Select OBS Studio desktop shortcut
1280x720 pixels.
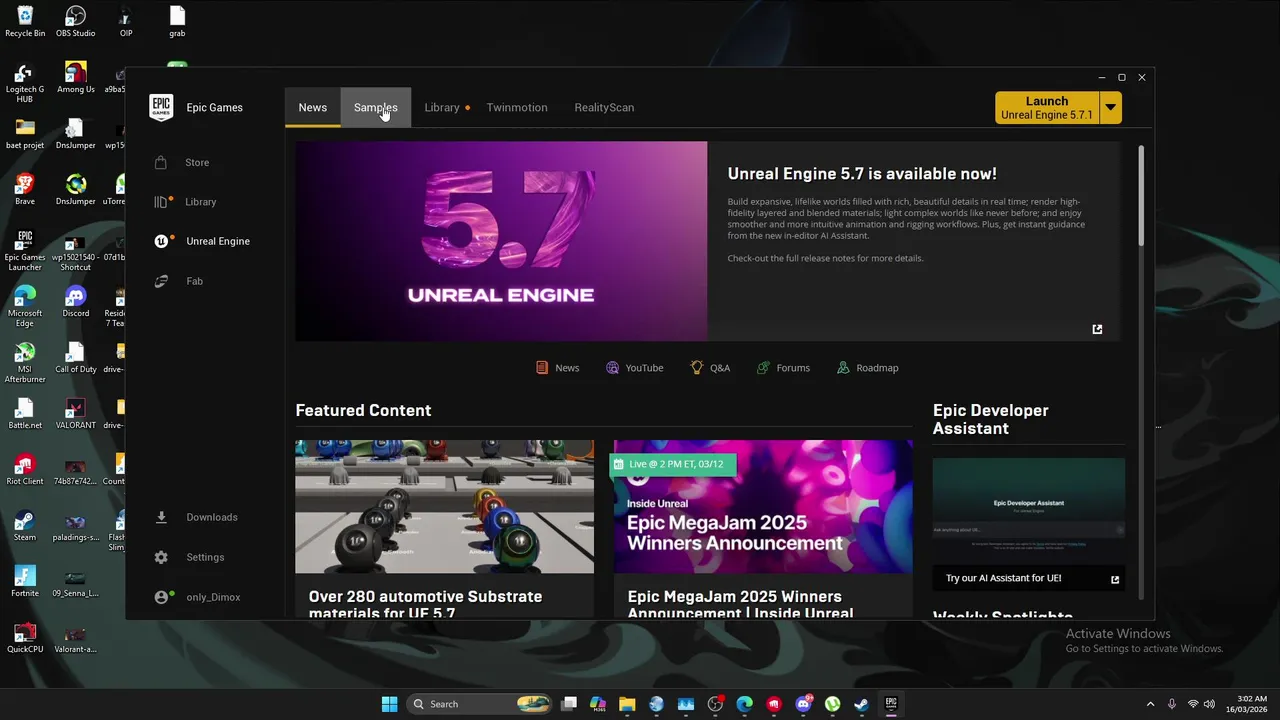click(x=76, y=23)
